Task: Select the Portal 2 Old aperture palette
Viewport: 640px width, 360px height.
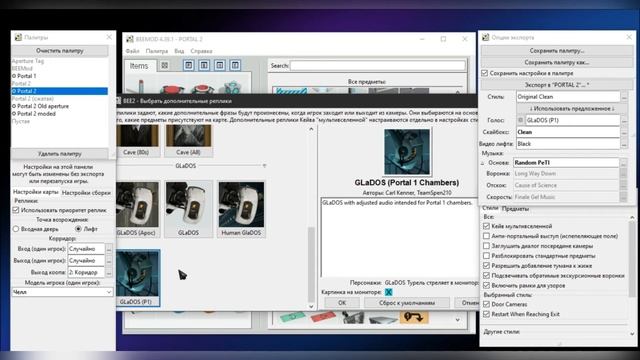Action: click(x=43, y=106)
